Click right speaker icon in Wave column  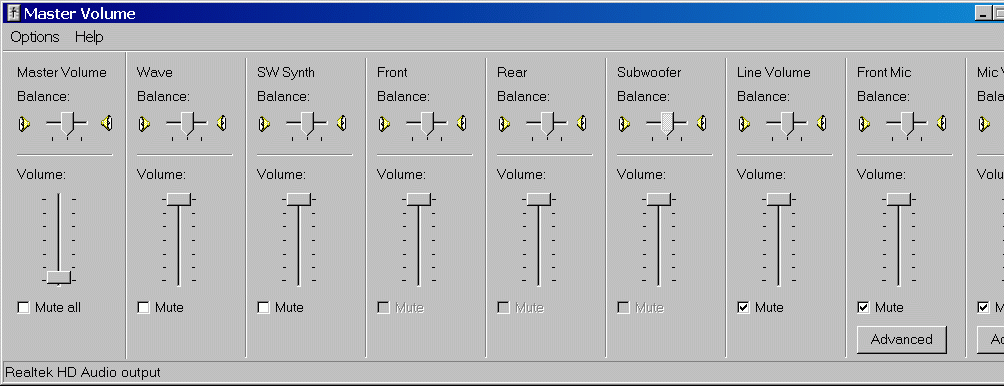tap(222, 123)
